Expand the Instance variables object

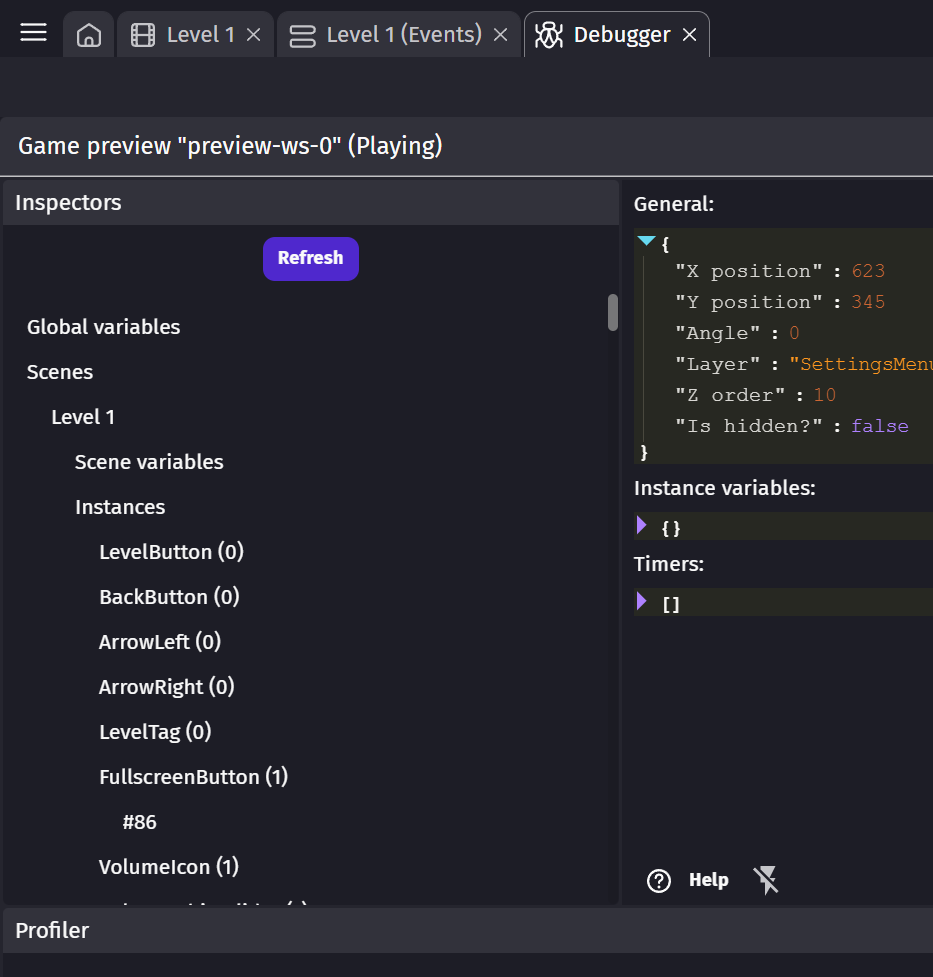coord(642,525)
